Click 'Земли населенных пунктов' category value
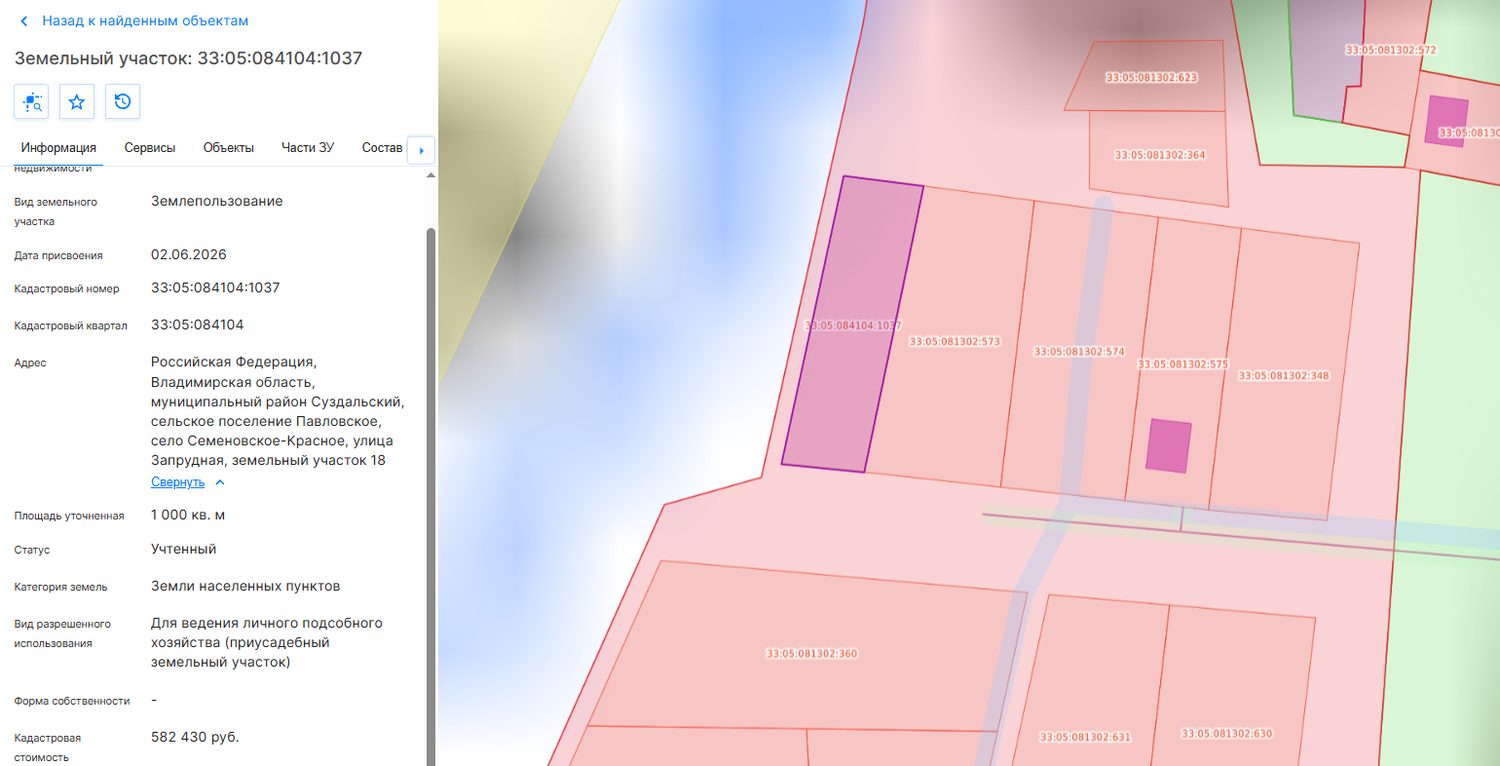The width and height of the screenshot is (1500, 766). tap(245, 586)
